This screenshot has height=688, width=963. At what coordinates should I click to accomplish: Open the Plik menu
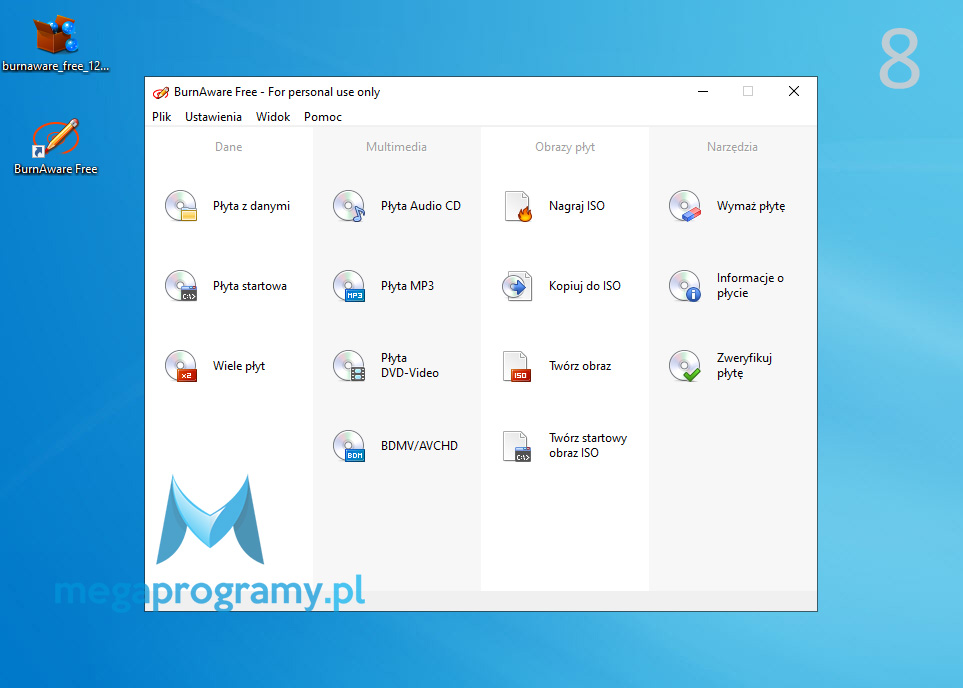[162, 117]
